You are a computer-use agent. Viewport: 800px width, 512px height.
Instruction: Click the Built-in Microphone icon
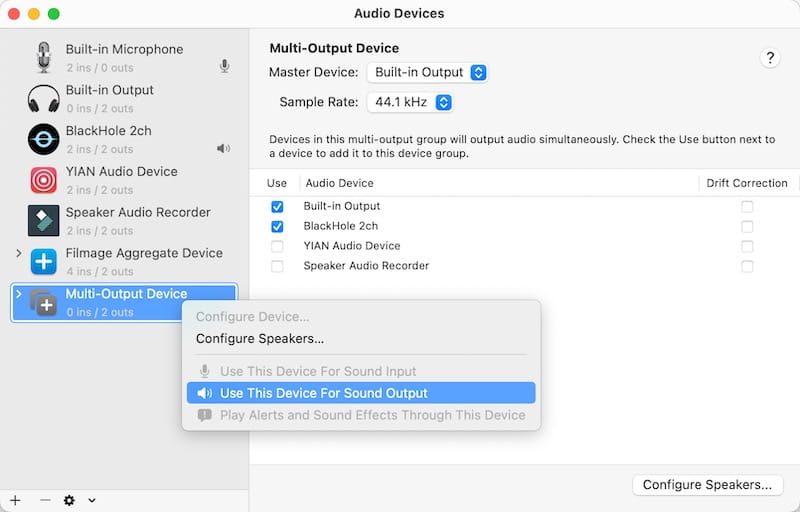(43, 57)
